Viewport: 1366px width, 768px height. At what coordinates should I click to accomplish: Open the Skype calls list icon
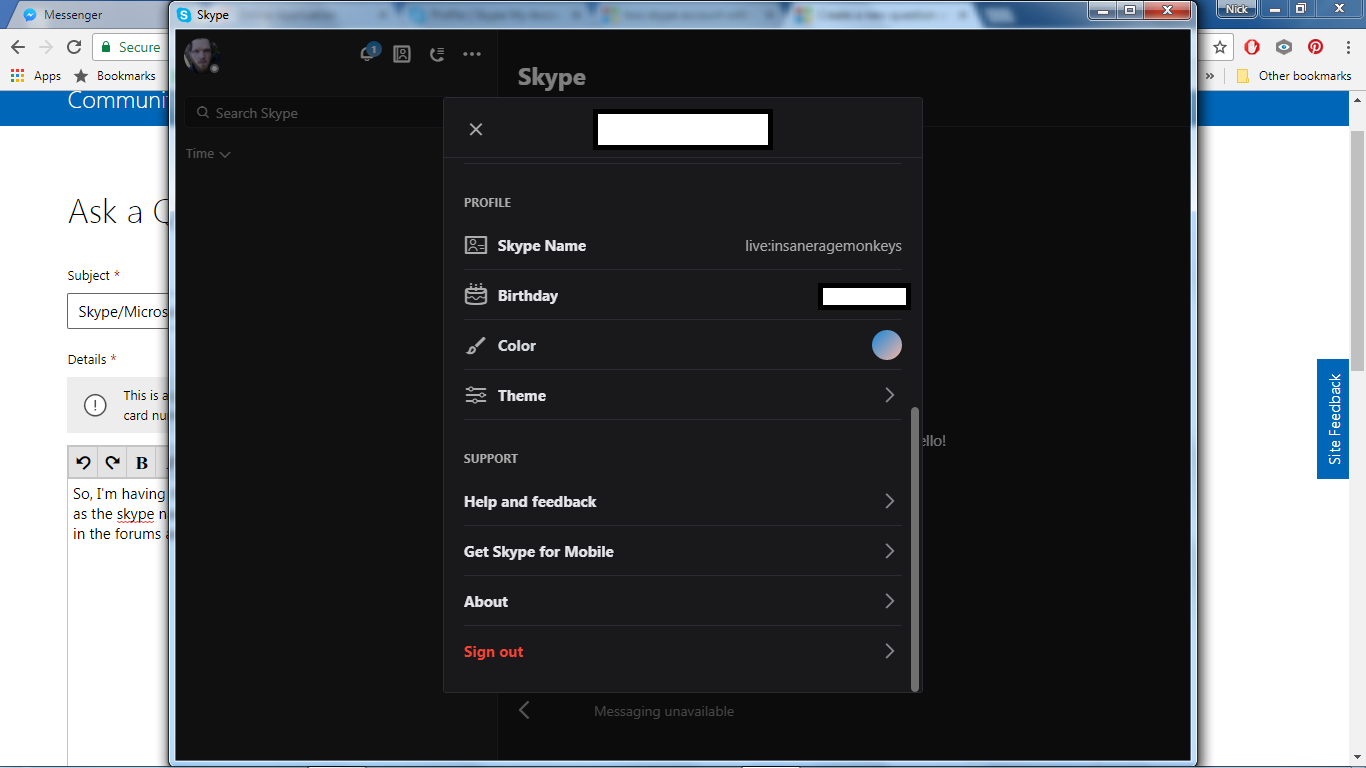coord(437,54)
